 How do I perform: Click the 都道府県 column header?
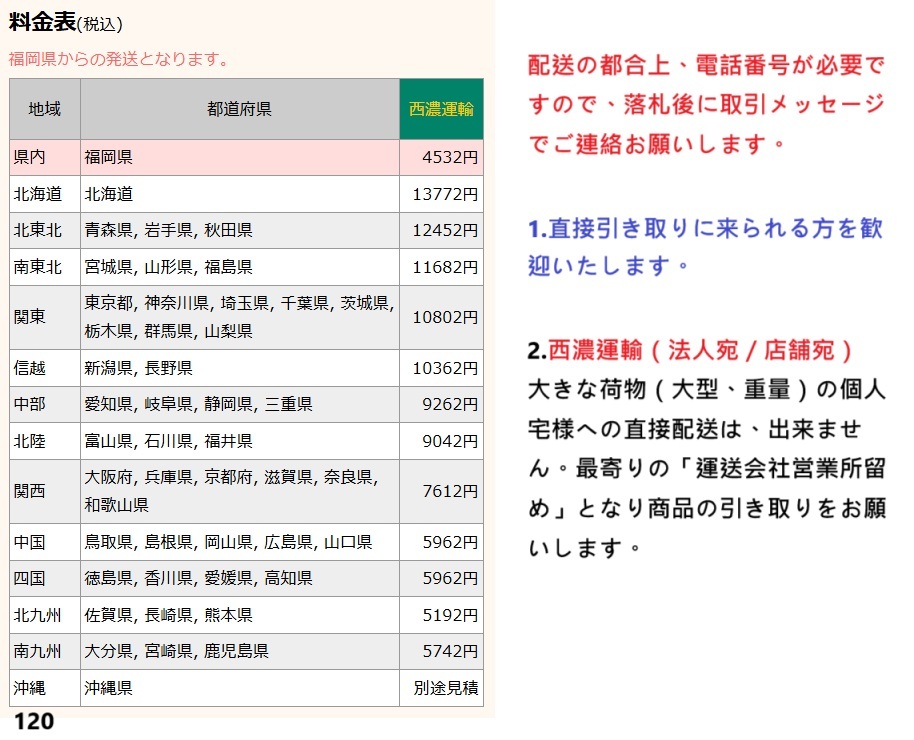238,107
